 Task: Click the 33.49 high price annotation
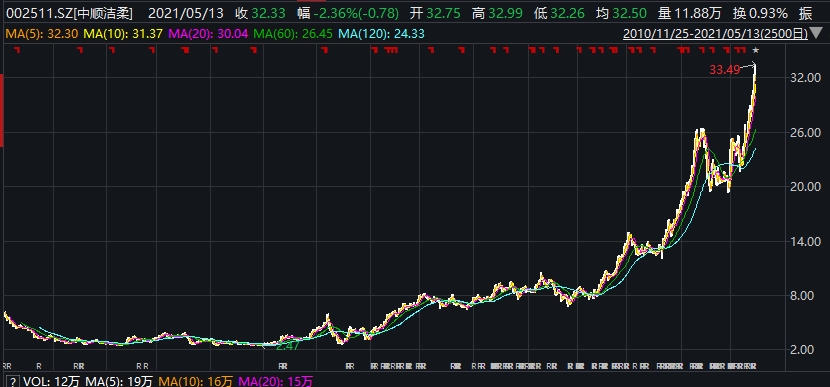(x=724, y=69)
